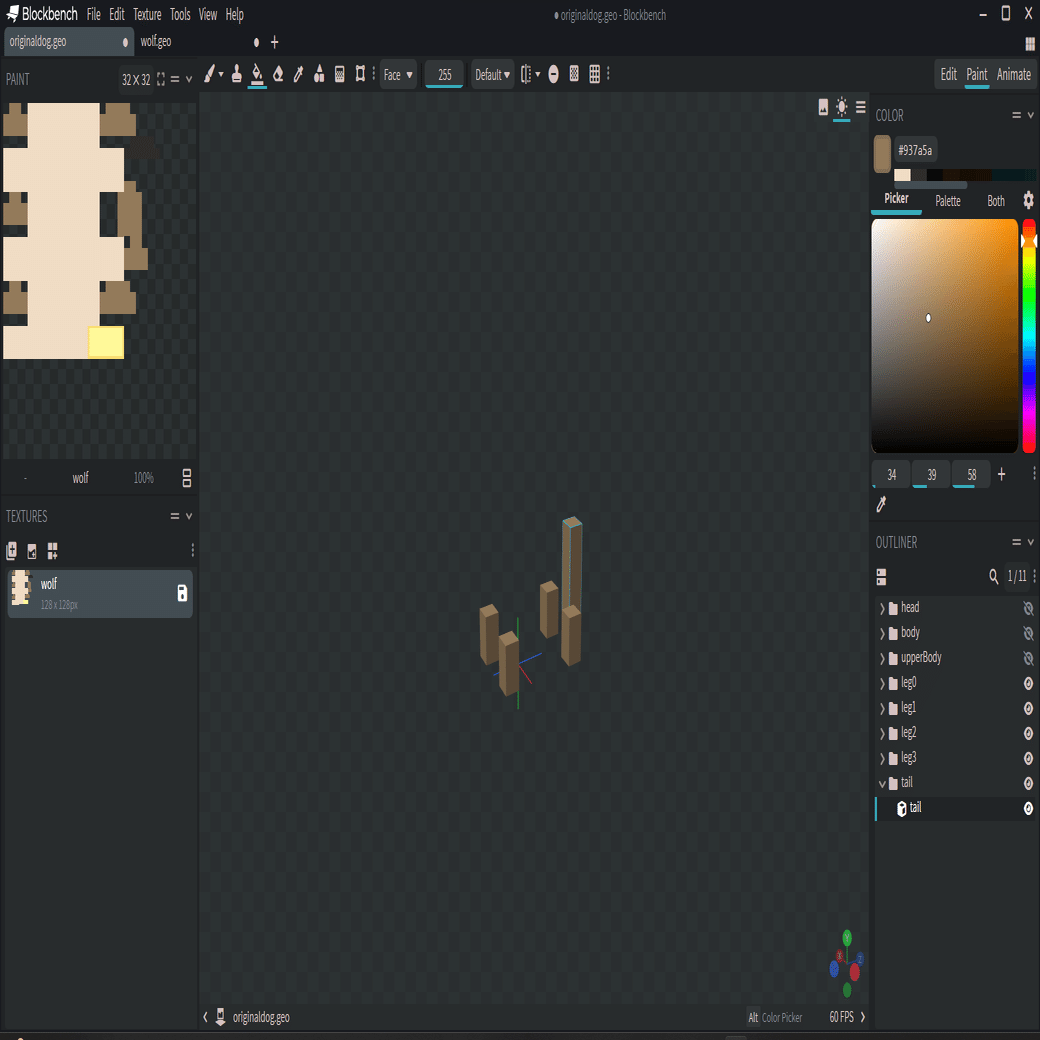This screenshot has height=1040, width=1040.
Task: Toggle visibility of the upperBody group
Action: (1028, 658)
